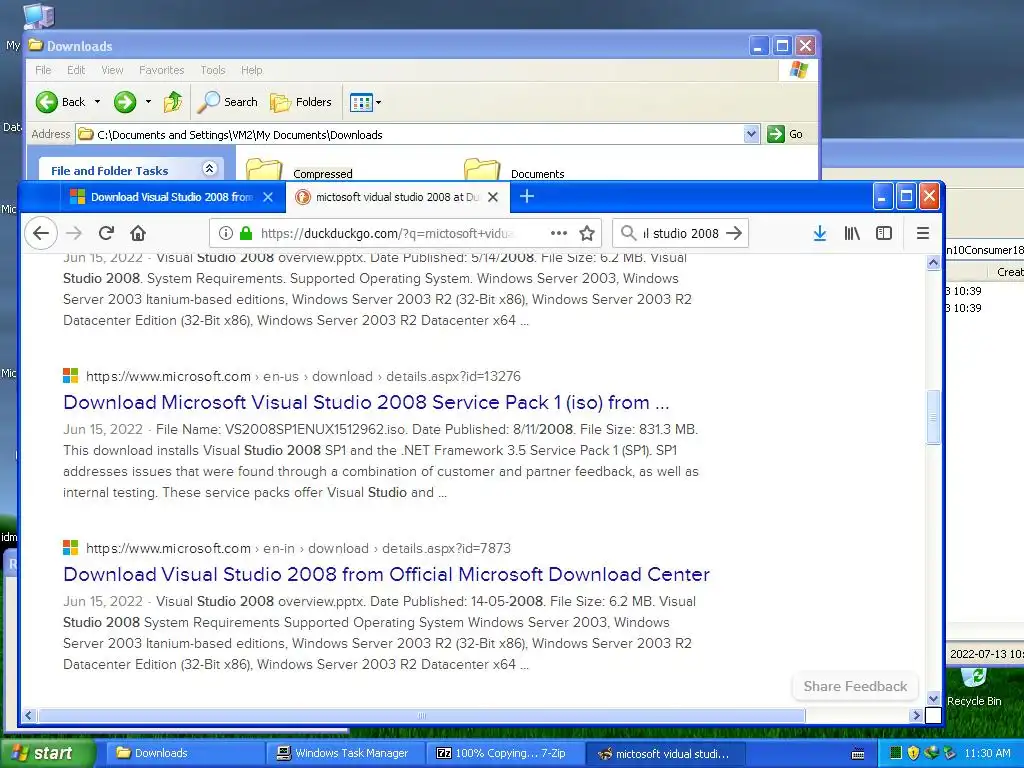The width and height of the screenshot is (1024, 768).
Task: Open Firefox downloads panel
Action: pos(820,233)
